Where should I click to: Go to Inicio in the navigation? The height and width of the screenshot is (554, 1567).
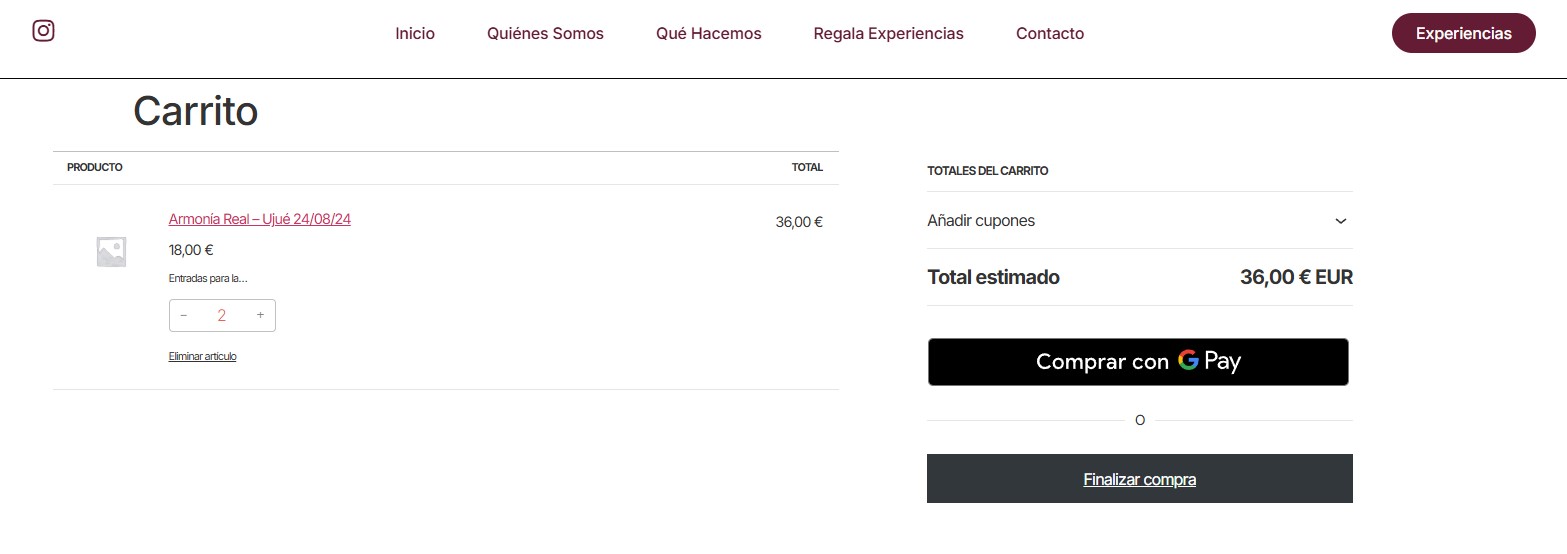(x=415, y=34)
